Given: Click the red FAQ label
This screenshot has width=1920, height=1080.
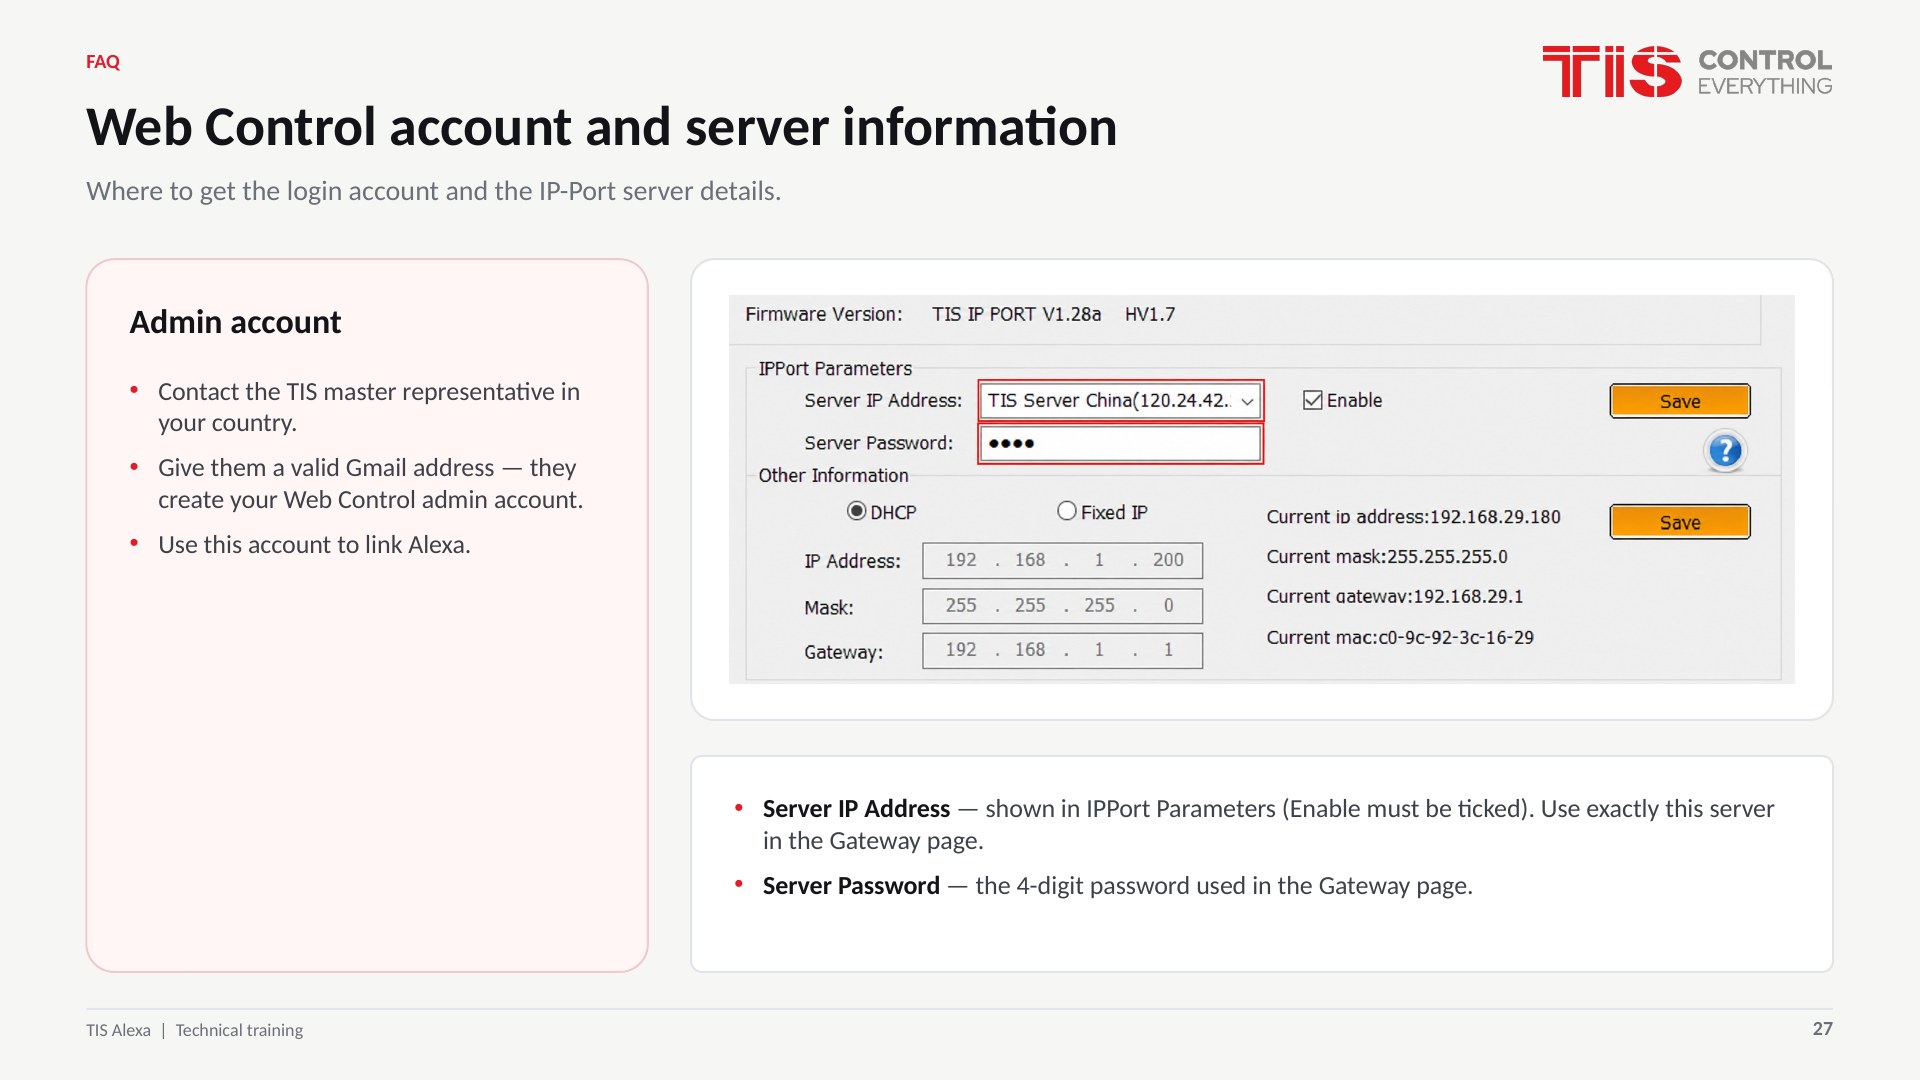Looking at the screenshot, I should click(103, 62).
